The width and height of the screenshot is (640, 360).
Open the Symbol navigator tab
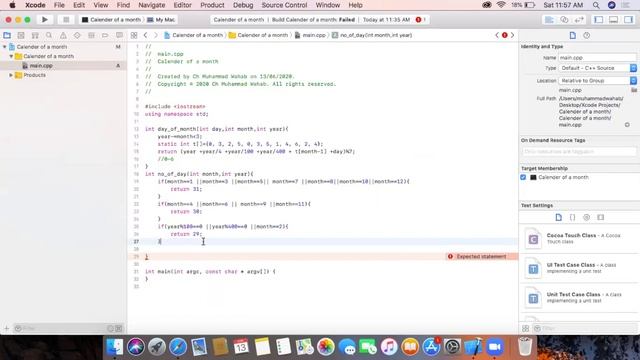tap(35, 36)
